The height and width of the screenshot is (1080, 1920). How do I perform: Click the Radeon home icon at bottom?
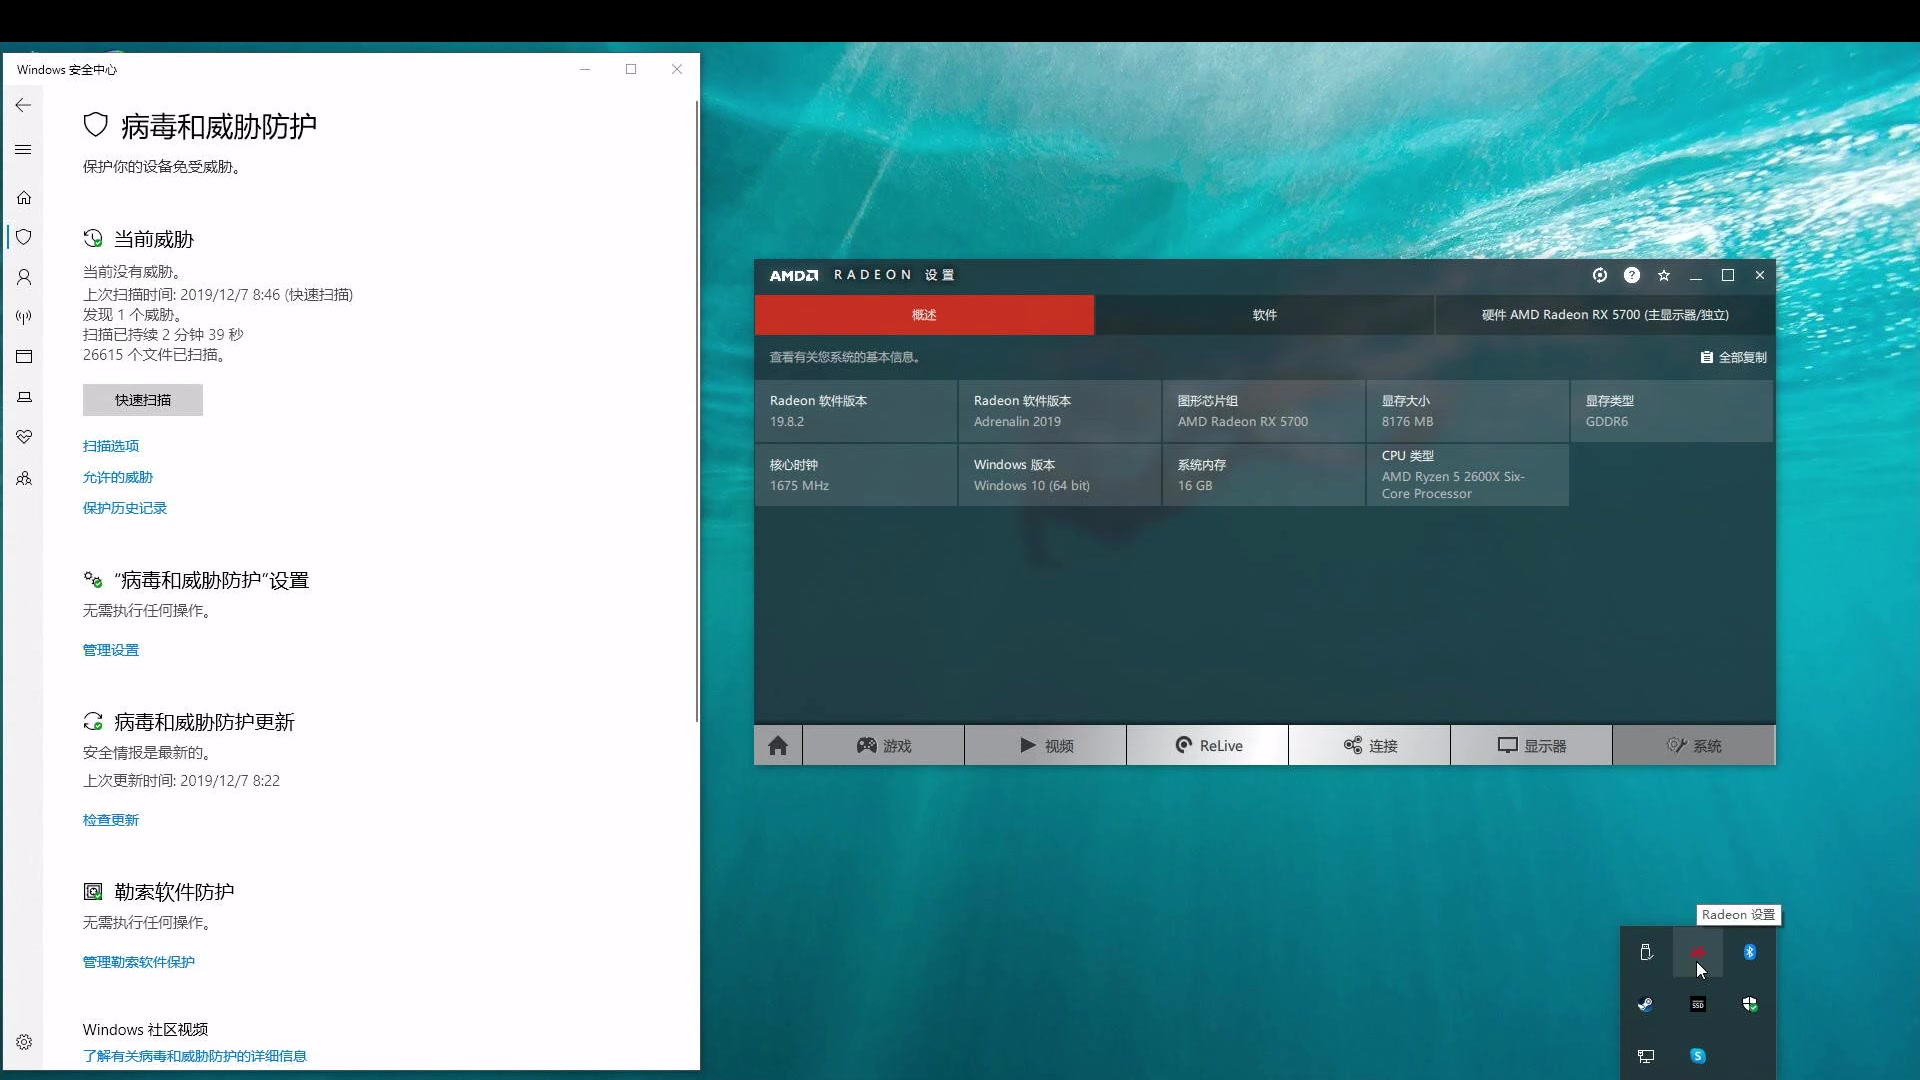(778, 746)
